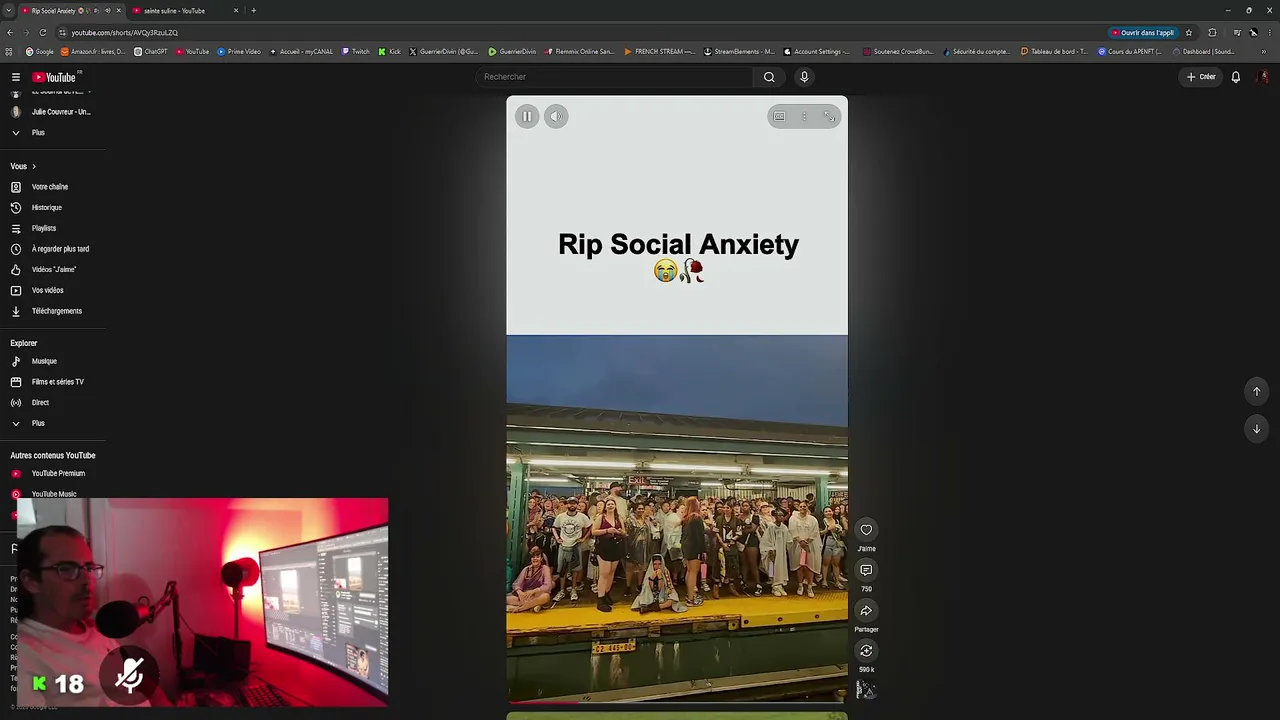Seek using the Short's red progress bar

tap(677, 702)
